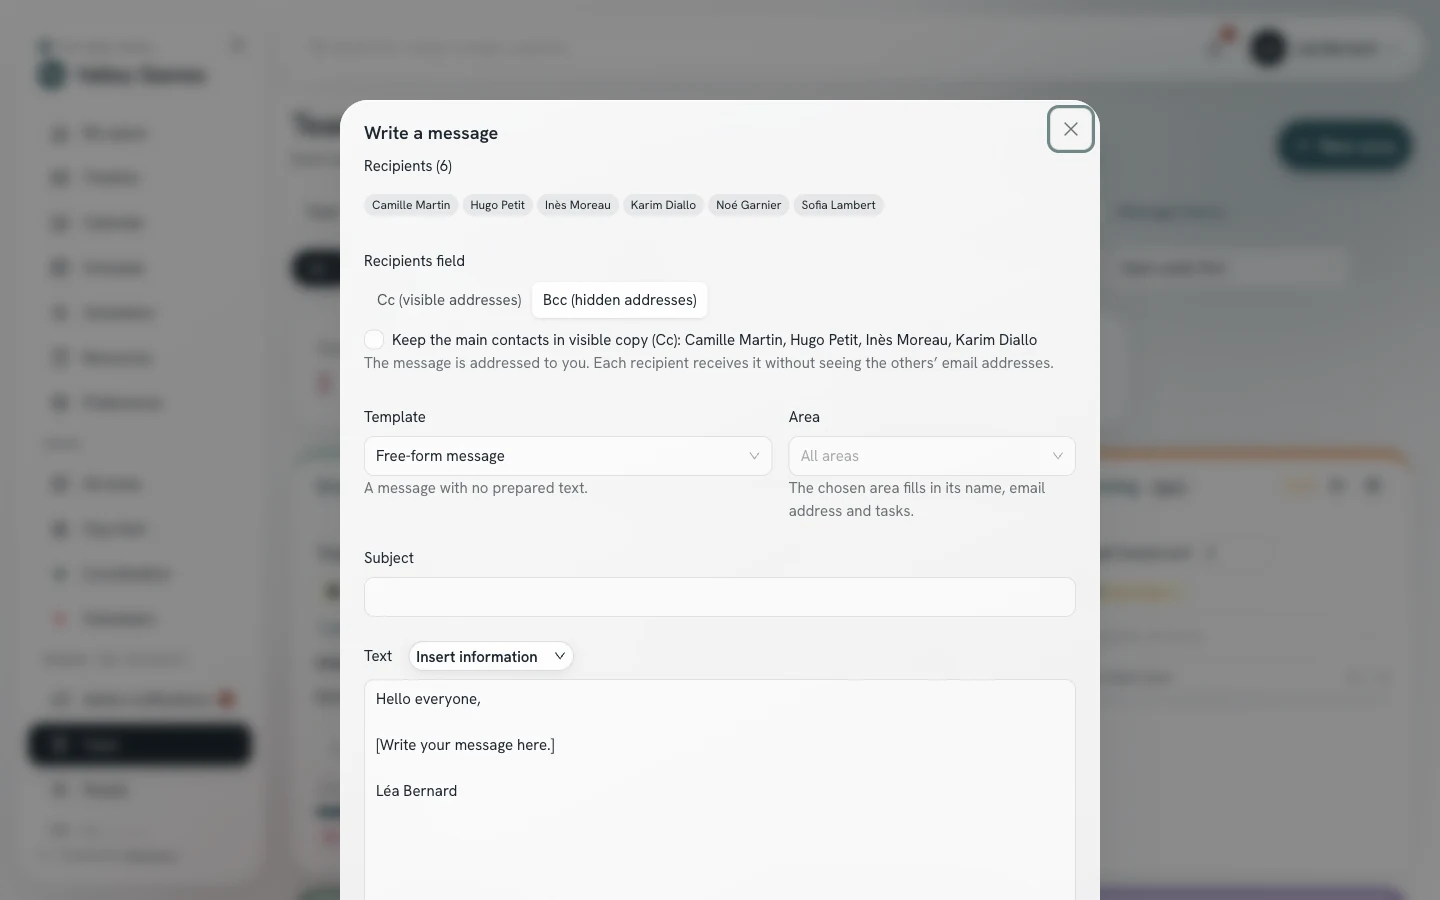Select the Inès Moreau recipient chip
Screen dimensions: 1440x900
coord(578,205)
